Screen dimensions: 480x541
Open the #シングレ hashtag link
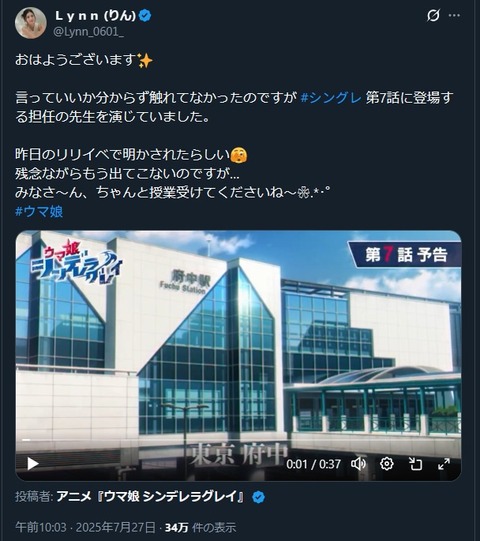[x=331, y=98]
